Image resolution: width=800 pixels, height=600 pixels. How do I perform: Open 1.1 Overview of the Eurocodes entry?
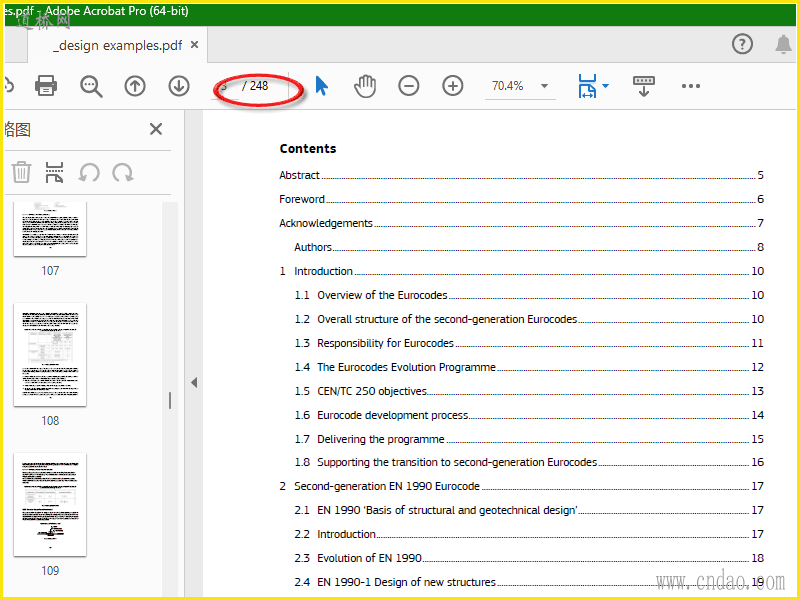pyautogui.click(x=529, y=295)
